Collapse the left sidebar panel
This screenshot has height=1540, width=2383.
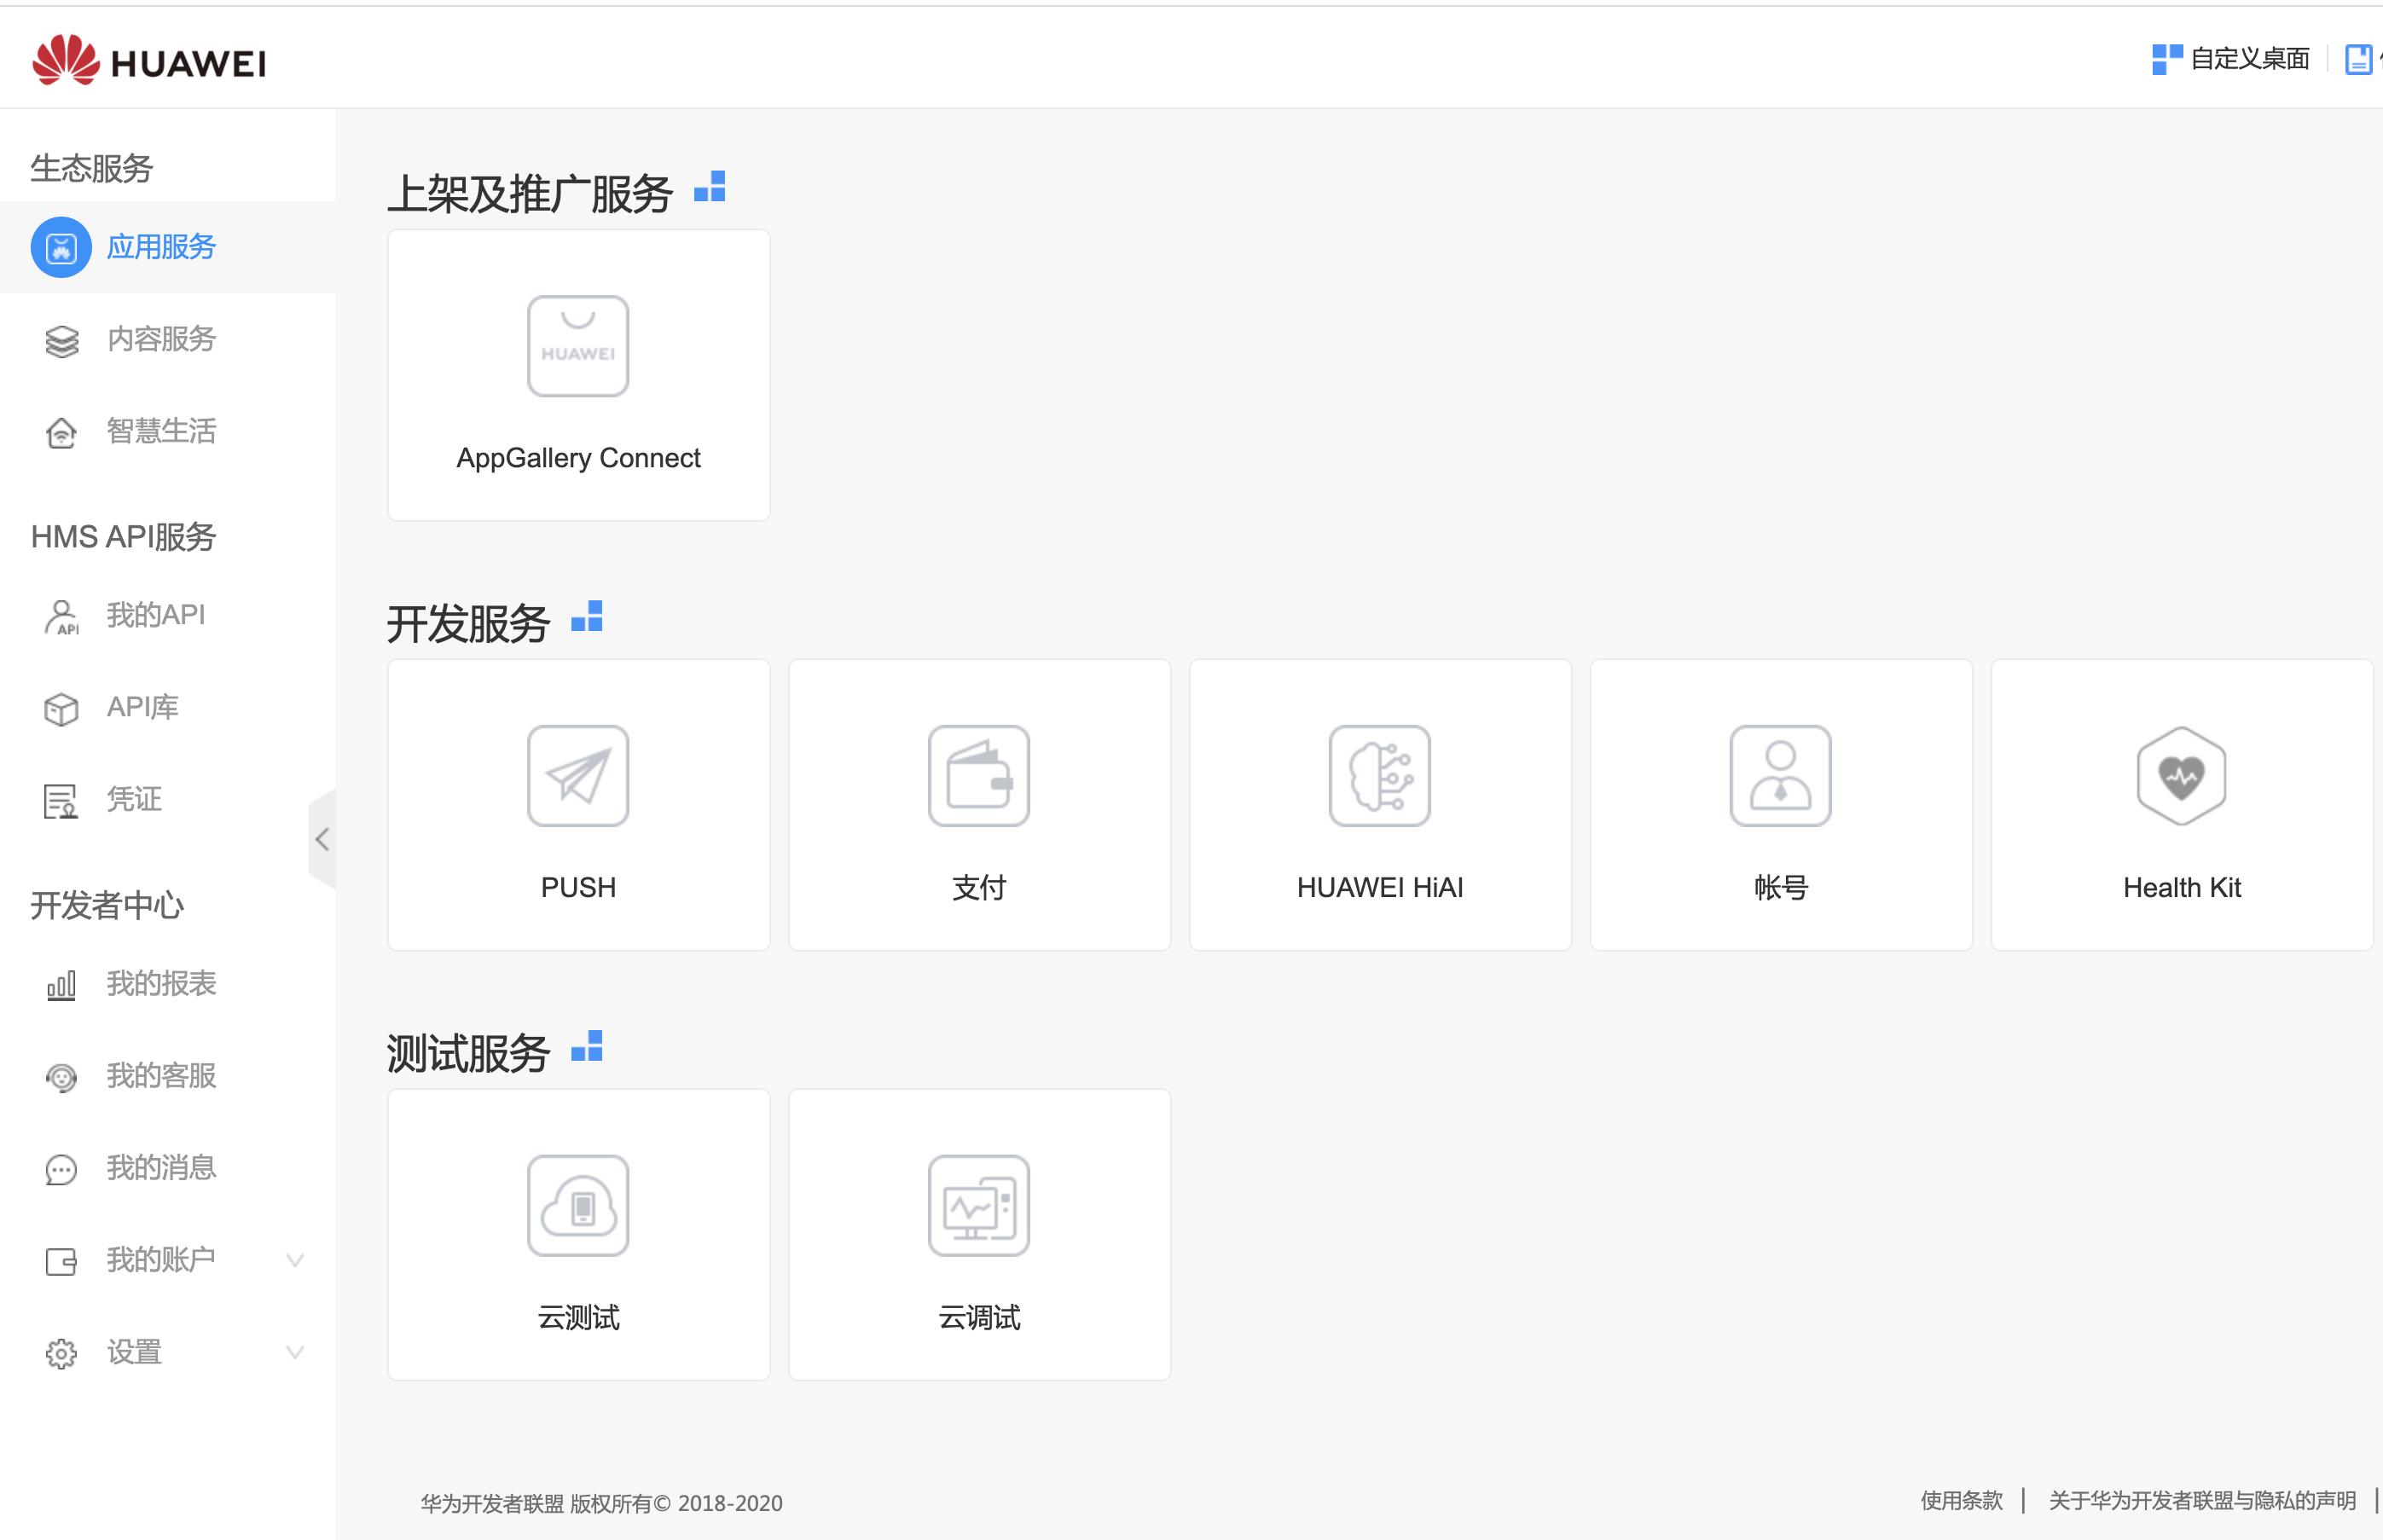click(322, 838)
